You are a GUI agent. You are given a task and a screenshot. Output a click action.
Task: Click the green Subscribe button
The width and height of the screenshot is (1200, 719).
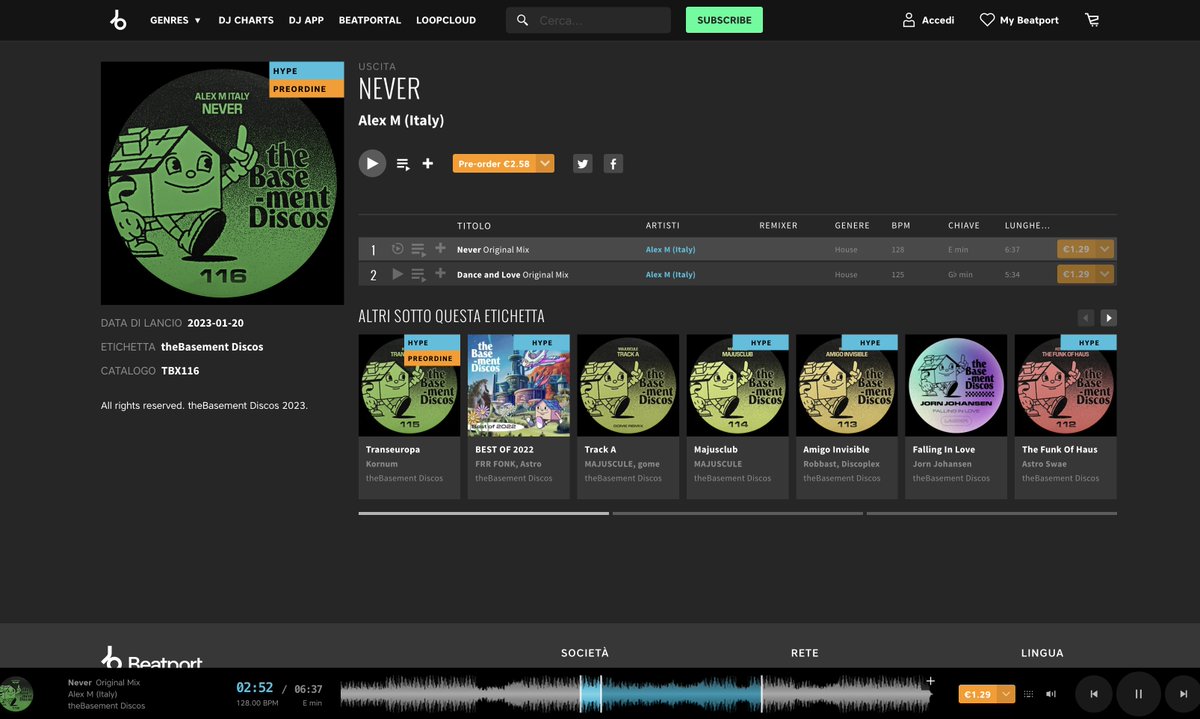coord(724,20)
